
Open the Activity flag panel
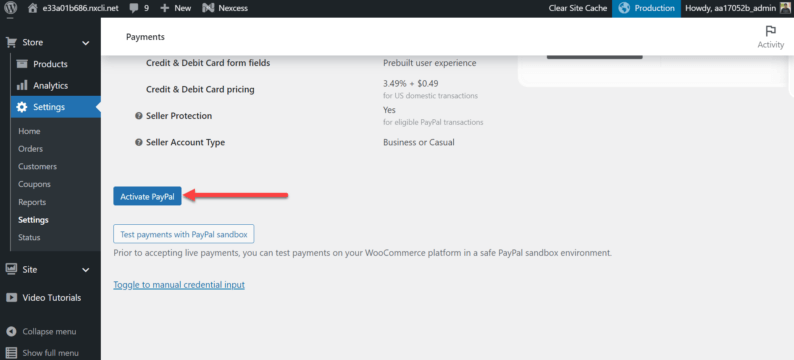pos(771,37)
